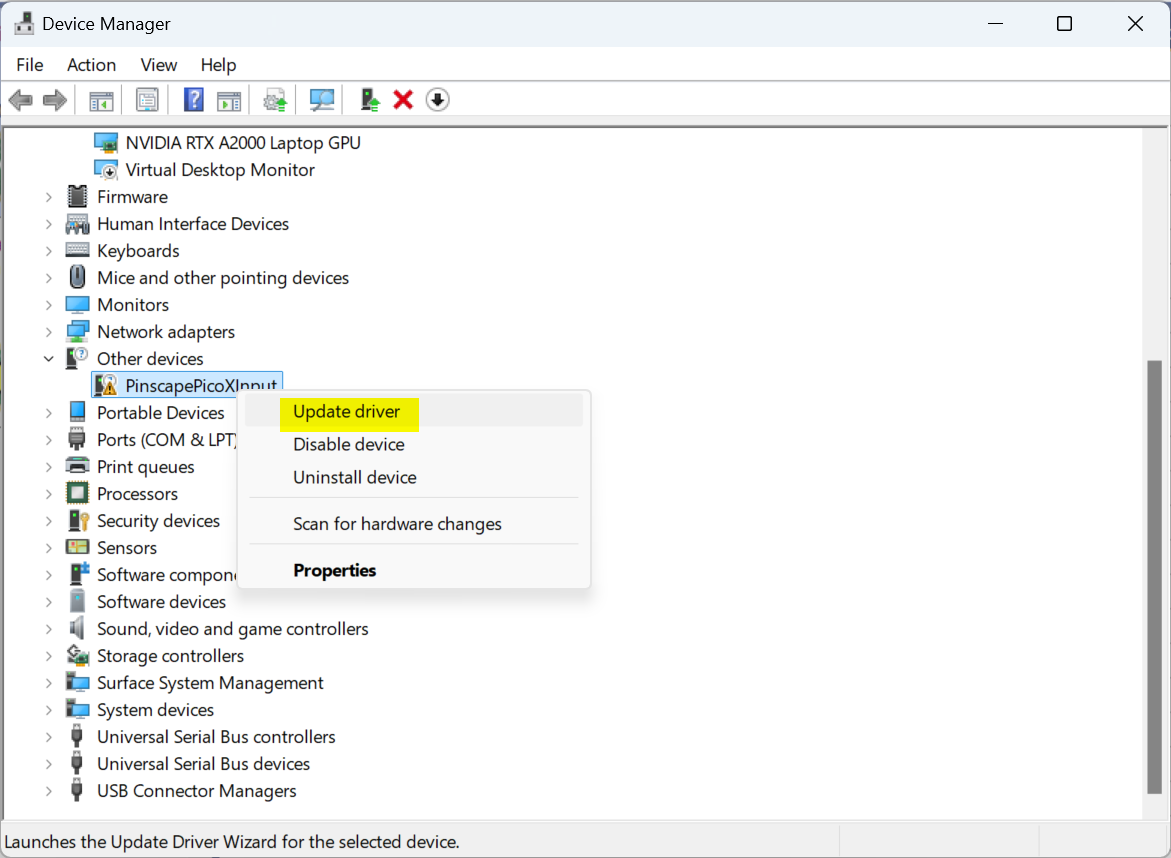
Task: Expand the Mice and other pointing devices node
Action: [49, 278]
